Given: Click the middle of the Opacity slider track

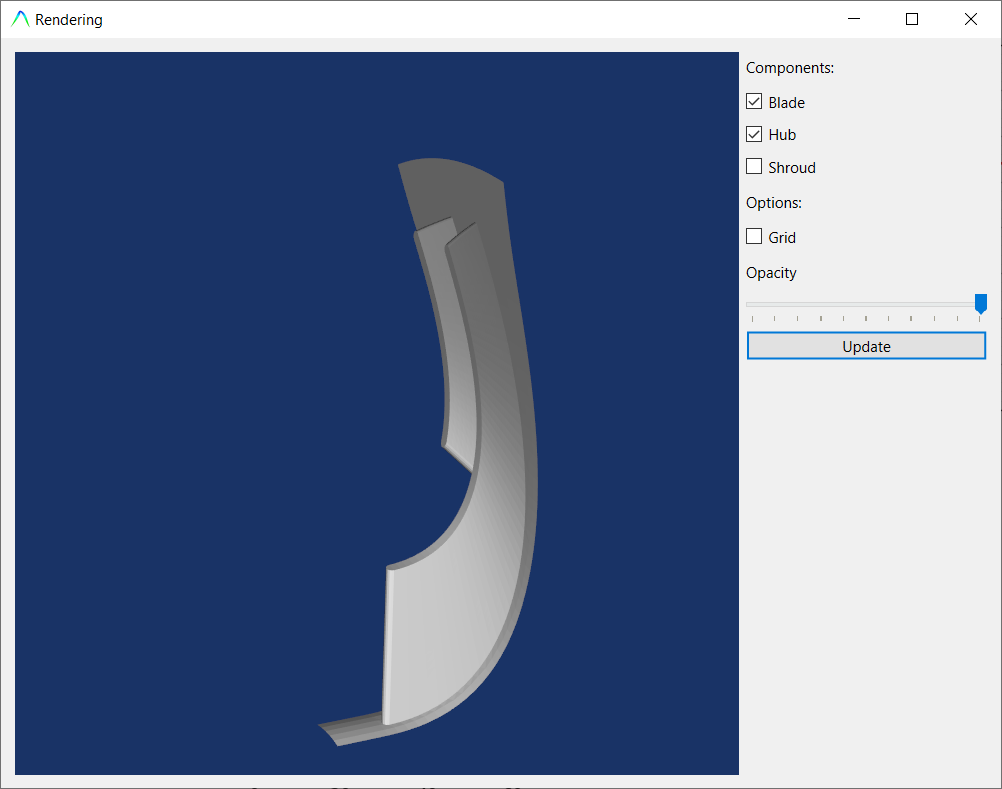Looking at the screenshot, I should [x=866, y=304].
